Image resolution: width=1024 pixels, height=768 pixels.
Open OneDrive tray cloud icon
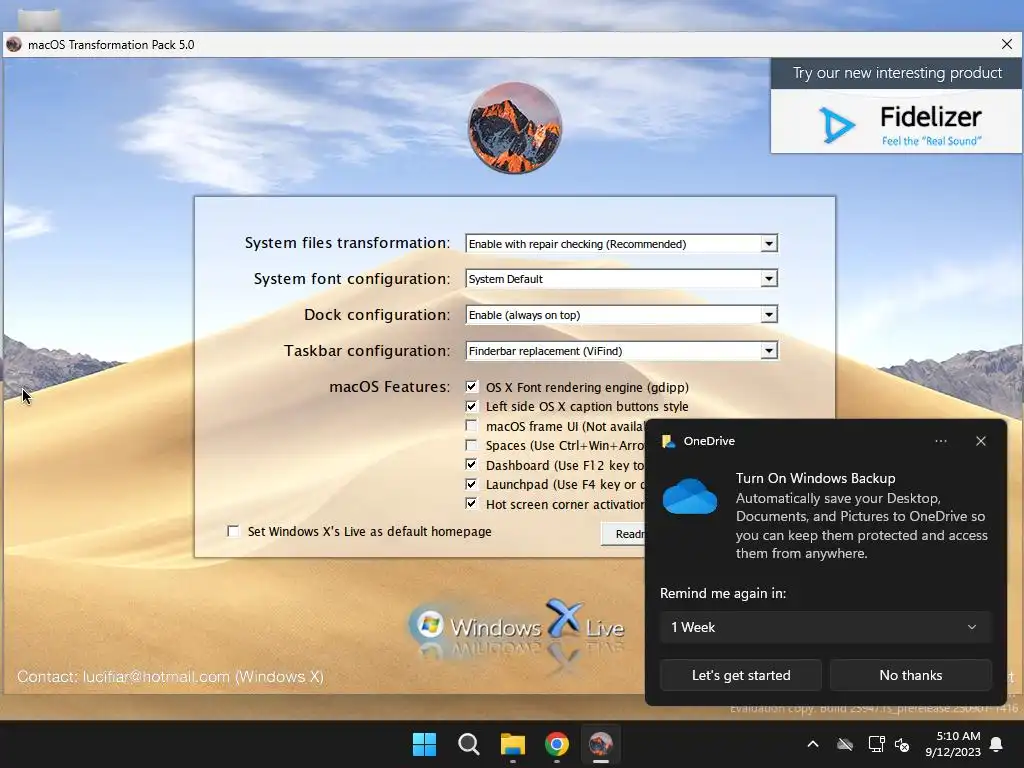(845, 744)
